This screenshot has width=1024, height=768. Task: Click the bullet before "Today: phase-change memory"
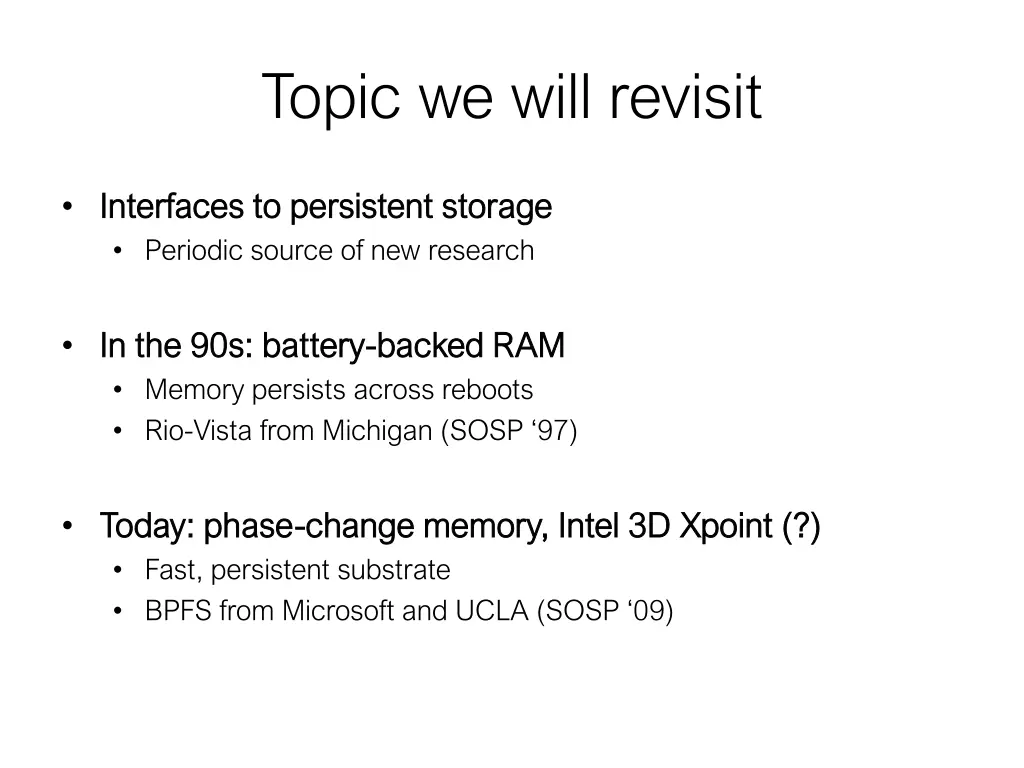tap(67, 527)
